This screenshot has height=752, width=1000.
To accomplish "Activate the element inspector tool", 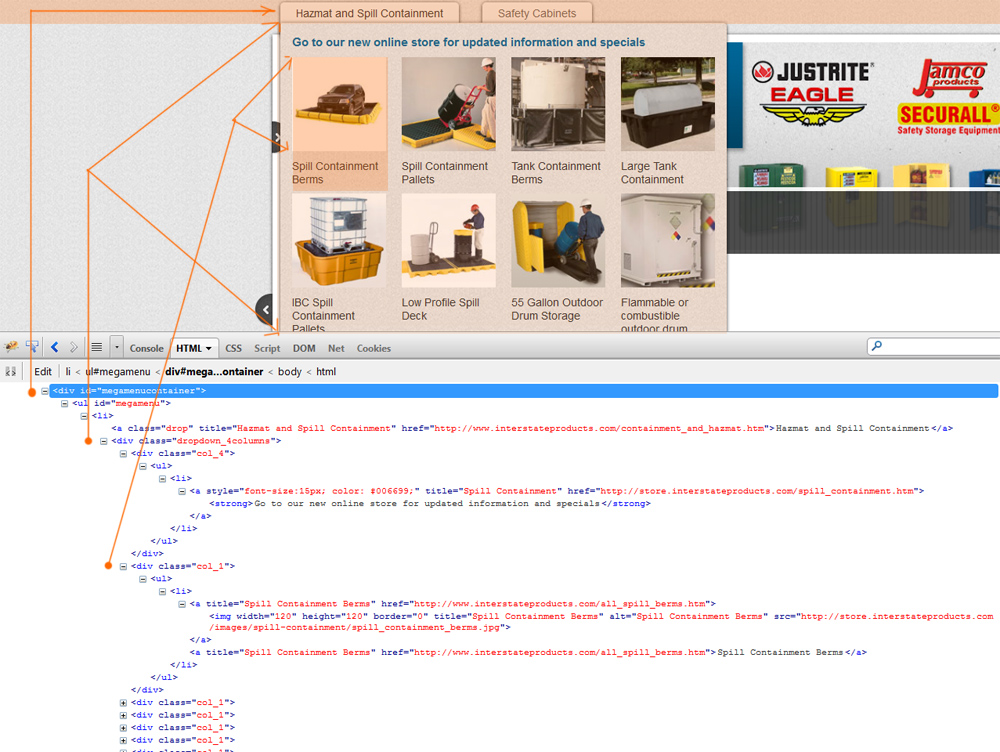I will pyautogui.click(x=32, y=347).
